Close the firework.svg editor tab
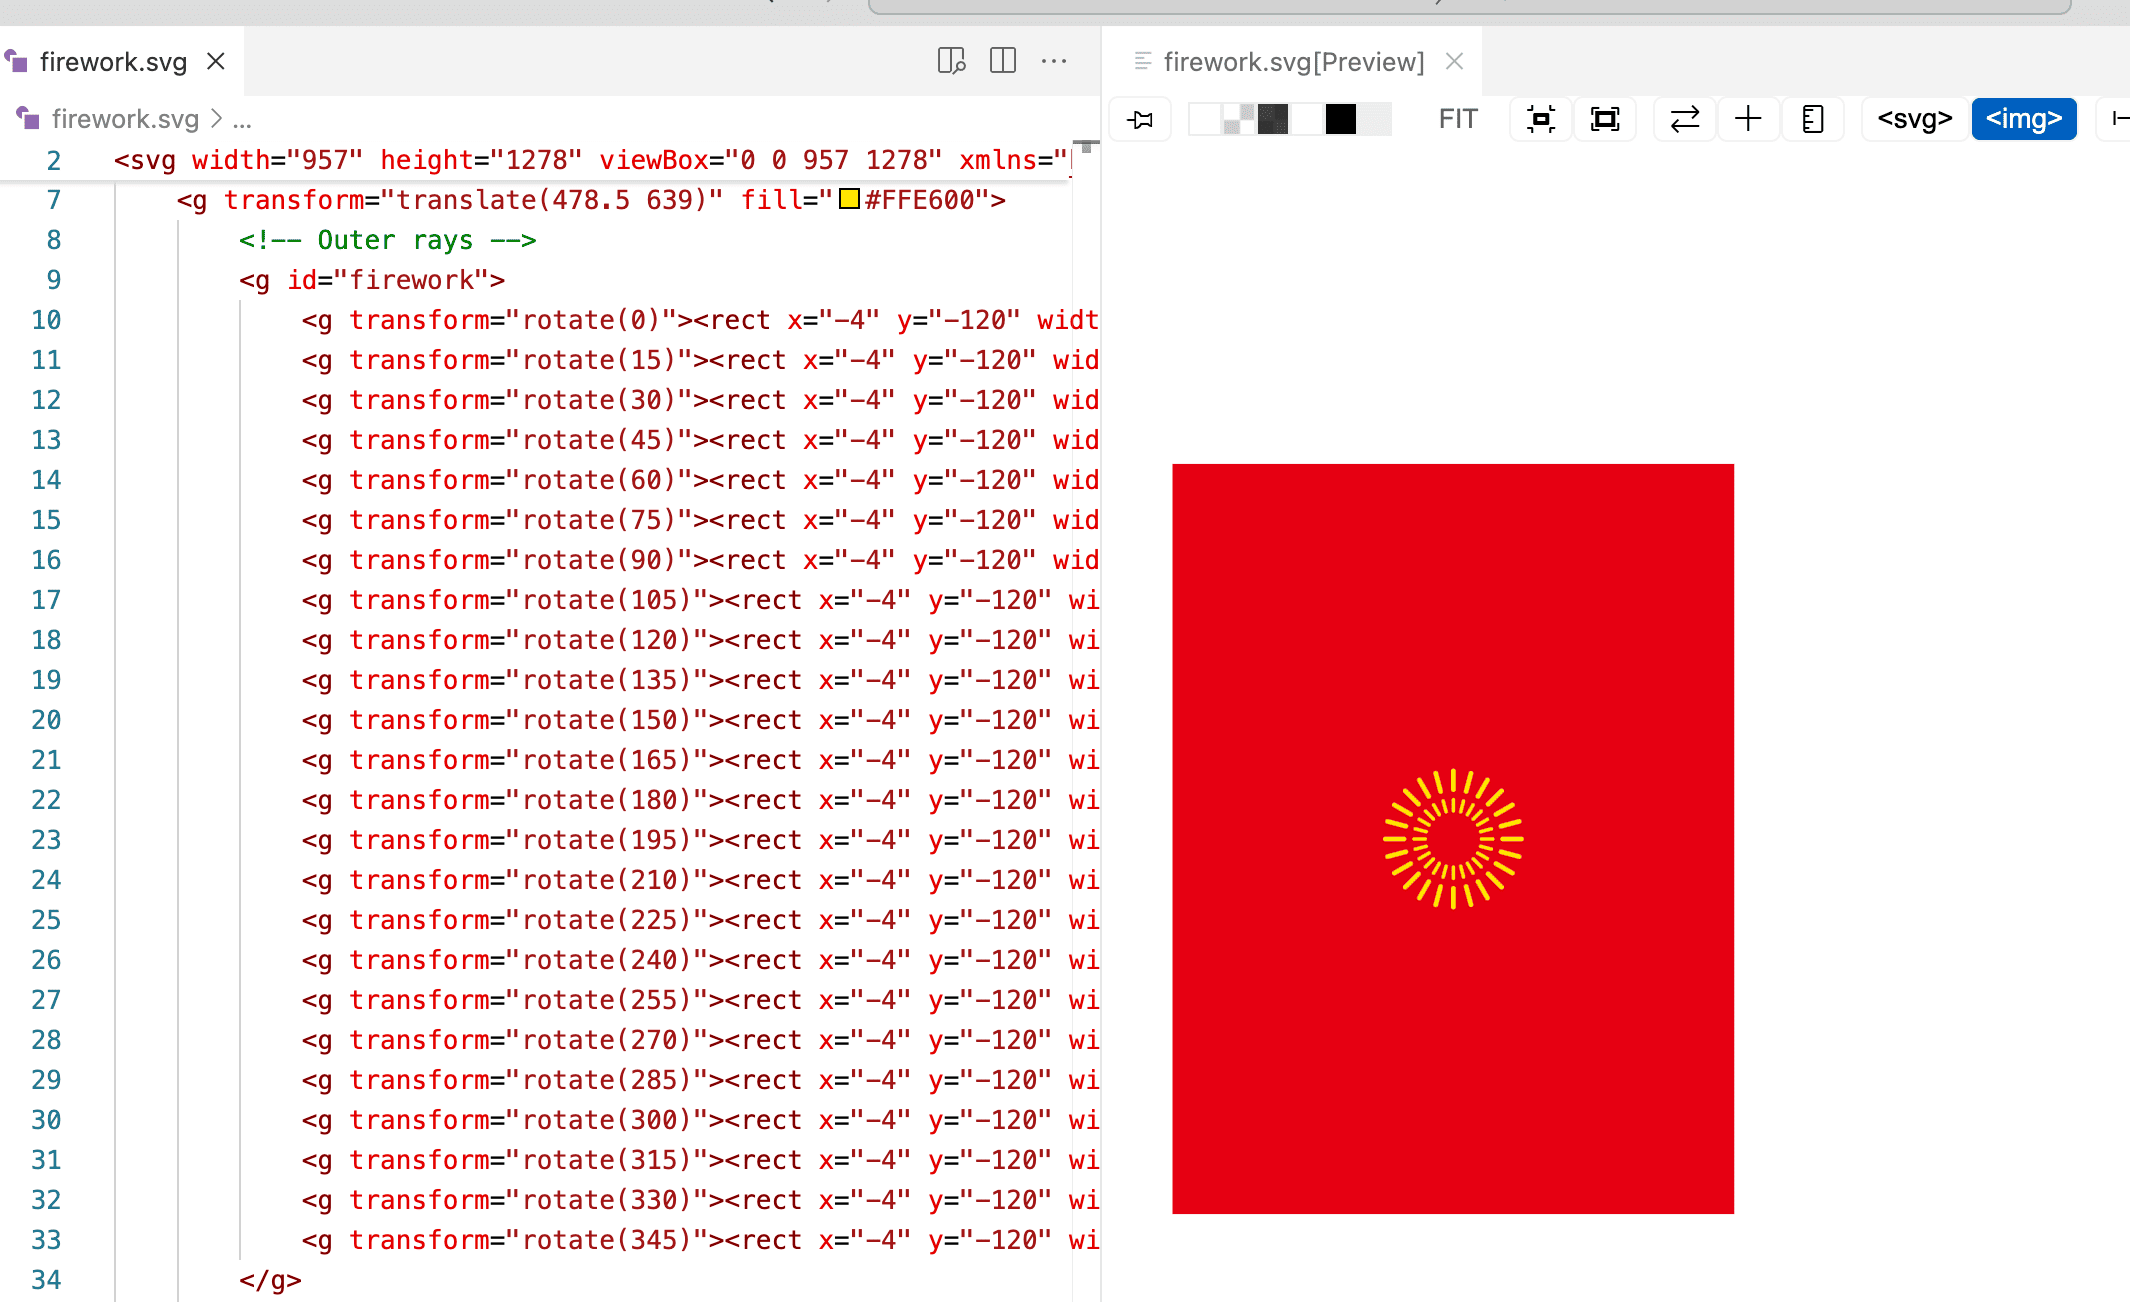Screen dimensions: 2130x1302 pyautogui.click(x=215, y=61)
